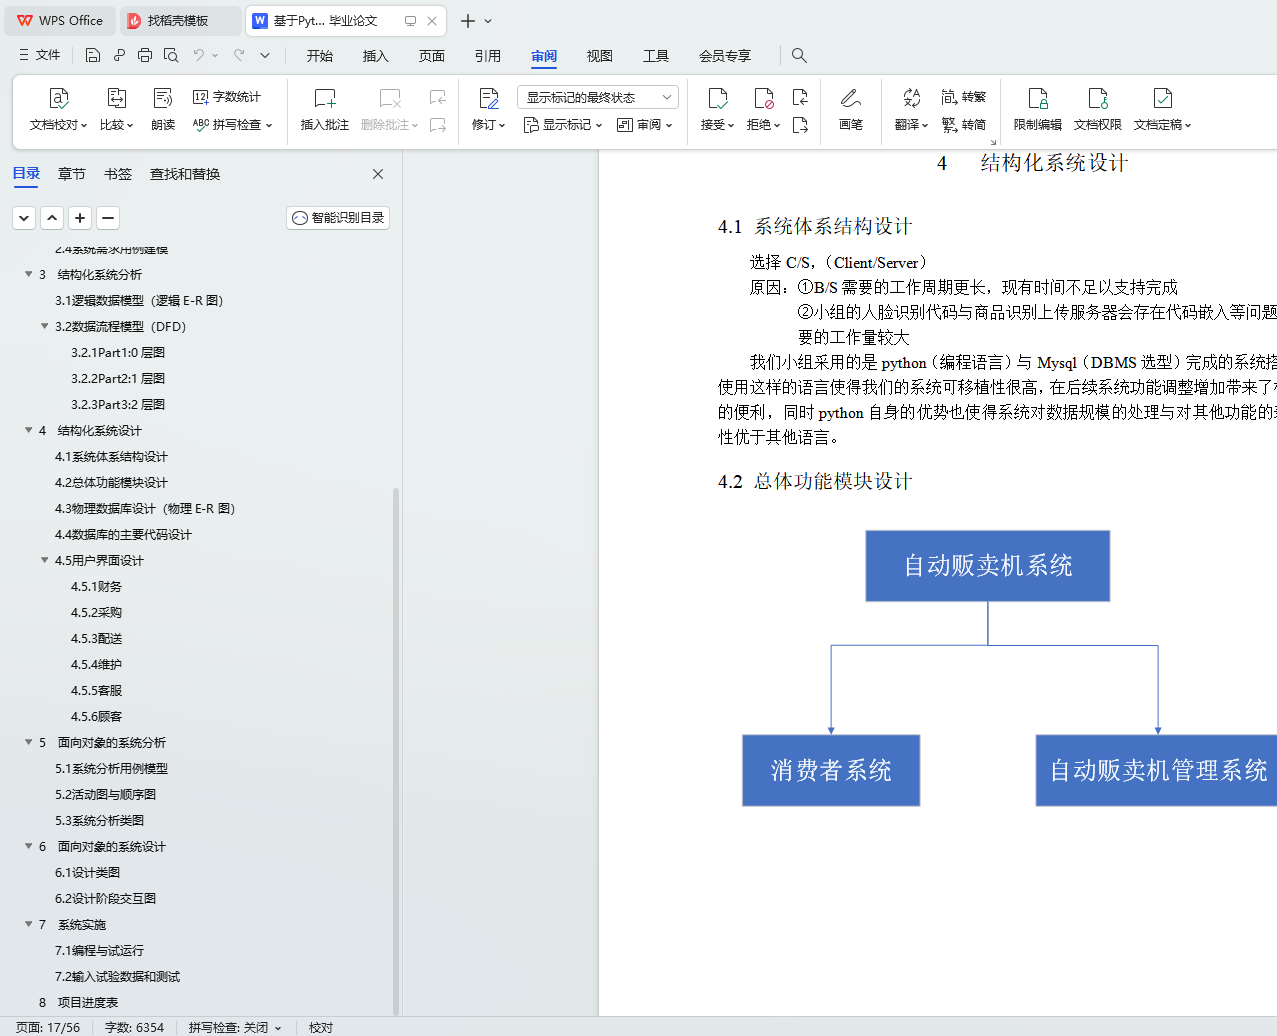Click the search magnifier in menu bar
Screen dimensions: 1277x1036
[x=799, y=55]
